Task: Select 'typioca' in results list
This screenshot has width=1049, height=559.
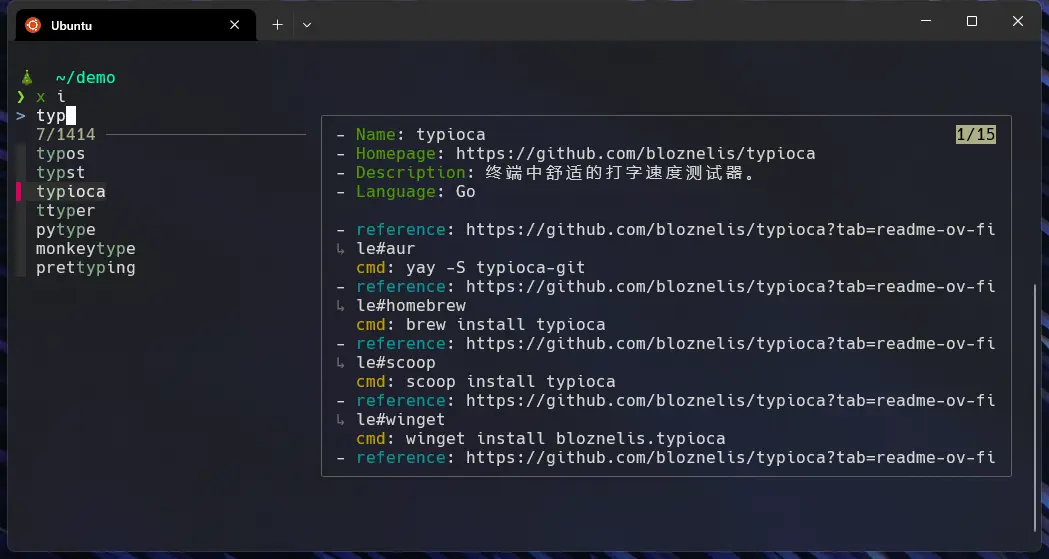Action: coord(70,192)
